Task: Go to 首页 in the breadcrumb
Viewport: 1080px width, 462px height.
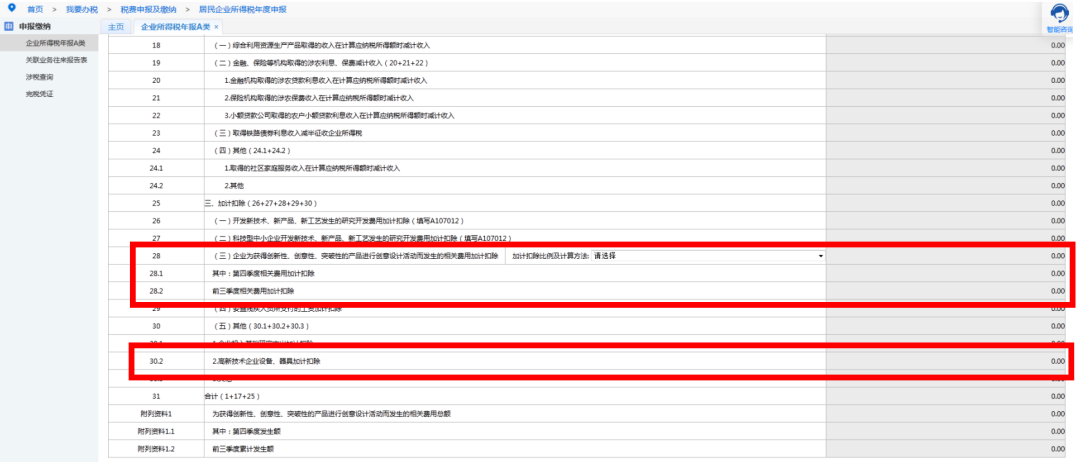Action: tap(34, 9)
